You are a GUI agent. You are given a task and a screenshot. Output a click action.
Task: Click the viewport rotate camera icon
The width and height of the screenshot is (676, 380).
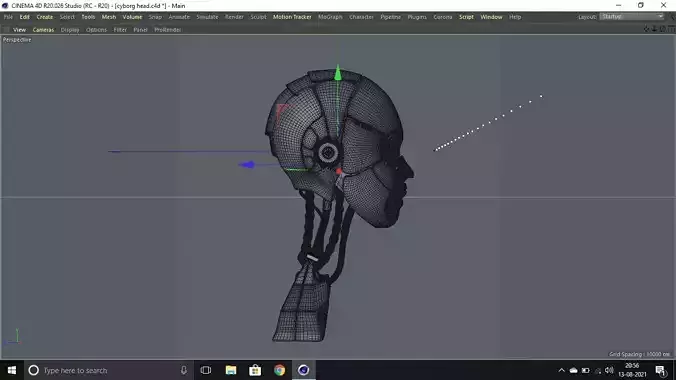[663, 29]
